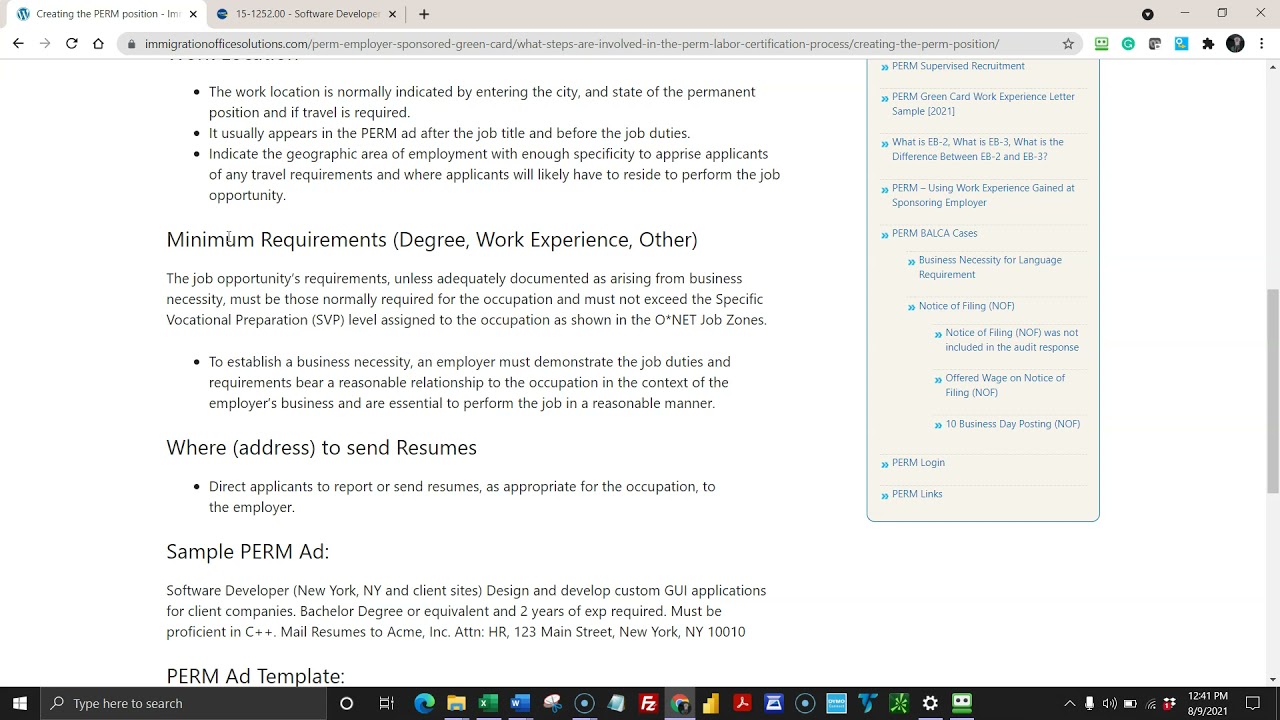This screenshot has height=720, width=1280.
Task: Open the DYMO app from the taskbar
Action: point(836,703)
